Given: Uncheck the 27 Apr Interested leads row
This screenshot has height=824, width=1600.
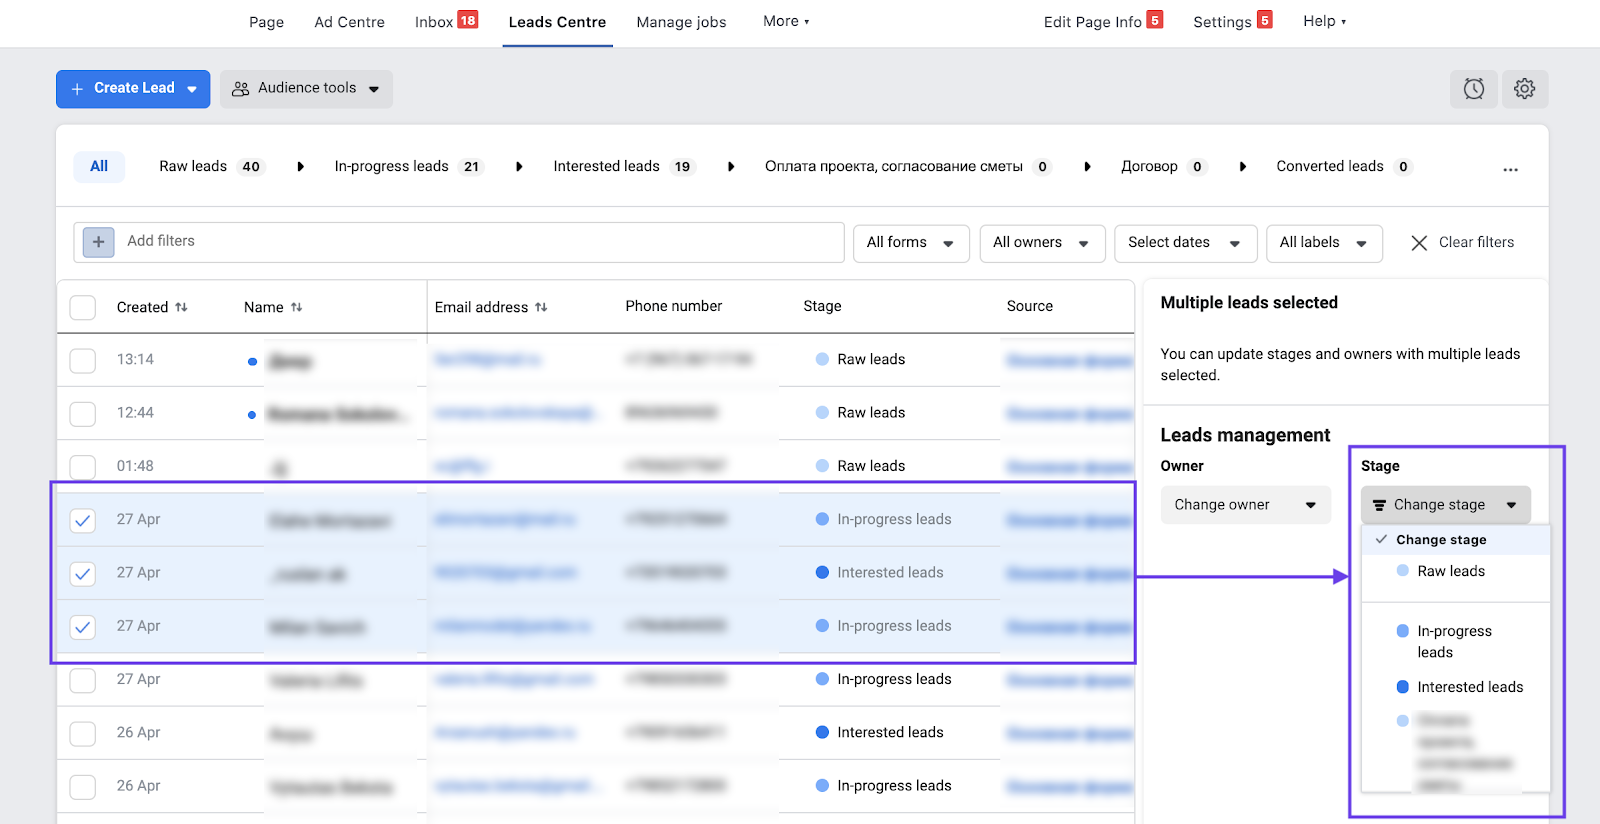Looking at the screenshot, I should pos(83,574).
